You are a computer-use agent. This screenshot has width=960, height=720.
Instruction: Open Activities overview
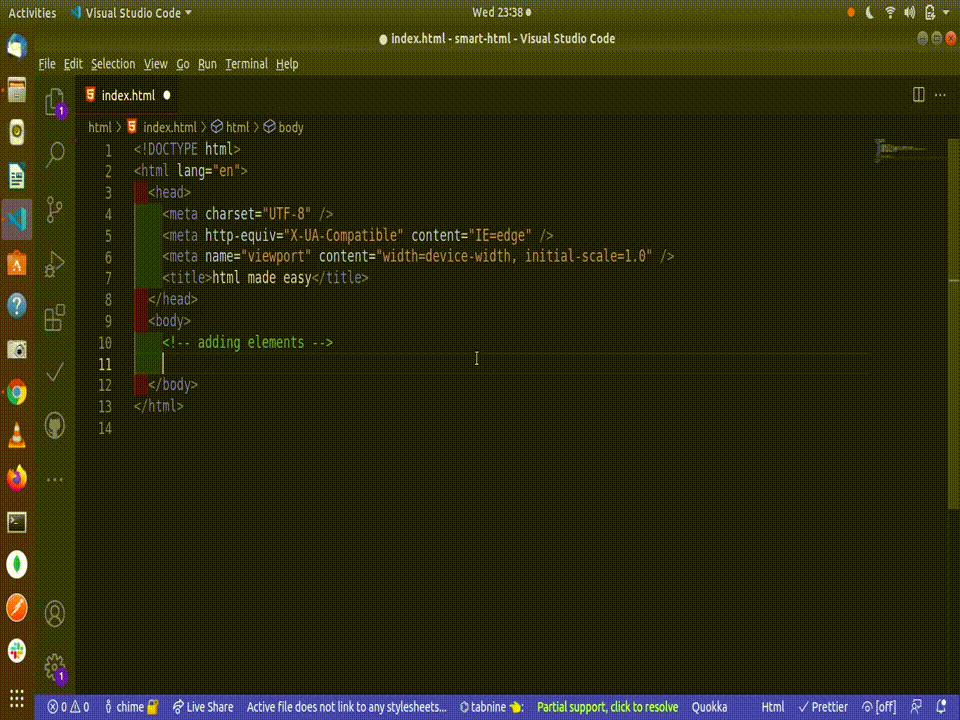(32, 13)
